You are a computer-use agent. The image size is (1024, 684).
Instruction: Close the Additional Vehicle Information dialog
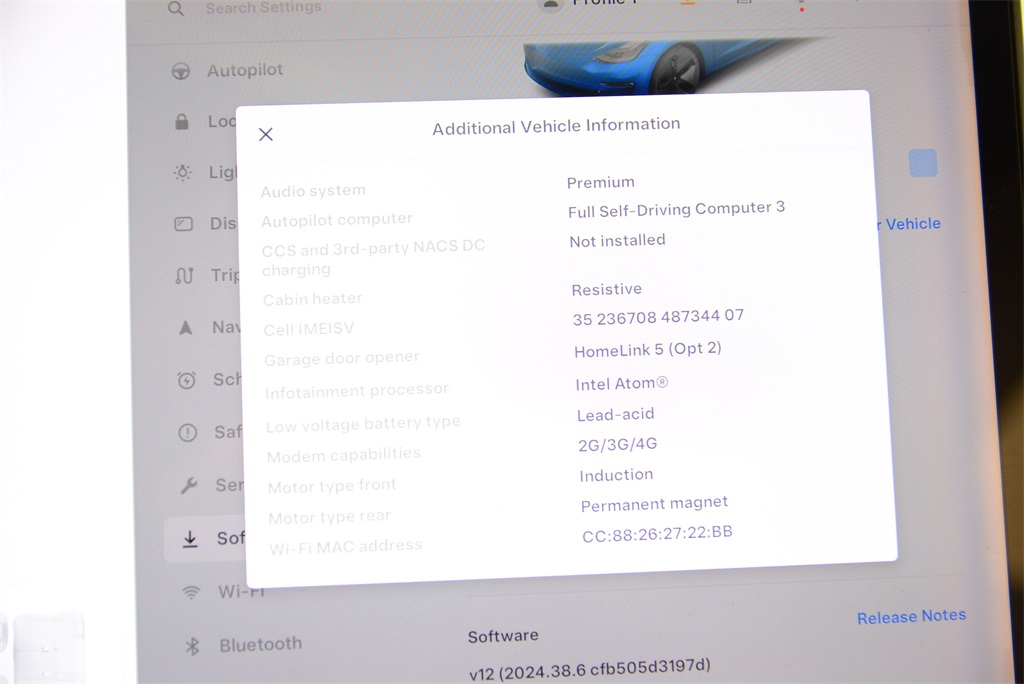coord(265,135)
